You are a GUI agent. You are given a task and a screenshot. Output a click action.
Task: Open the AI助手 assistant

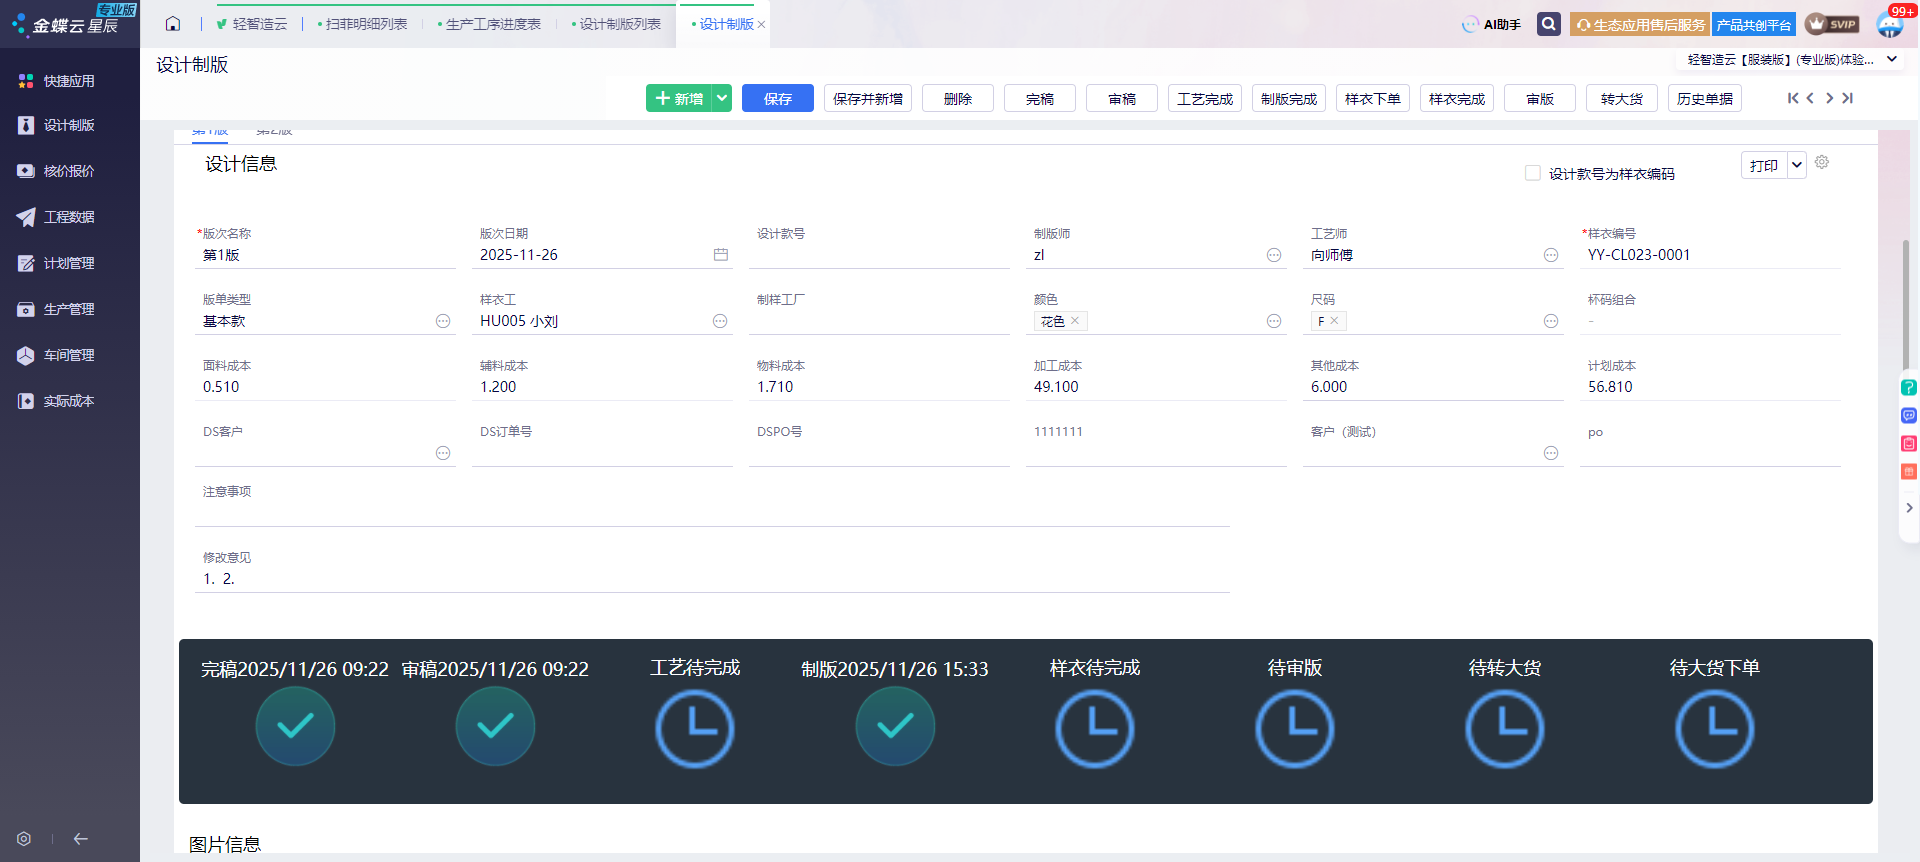[x=1491, y=24]
